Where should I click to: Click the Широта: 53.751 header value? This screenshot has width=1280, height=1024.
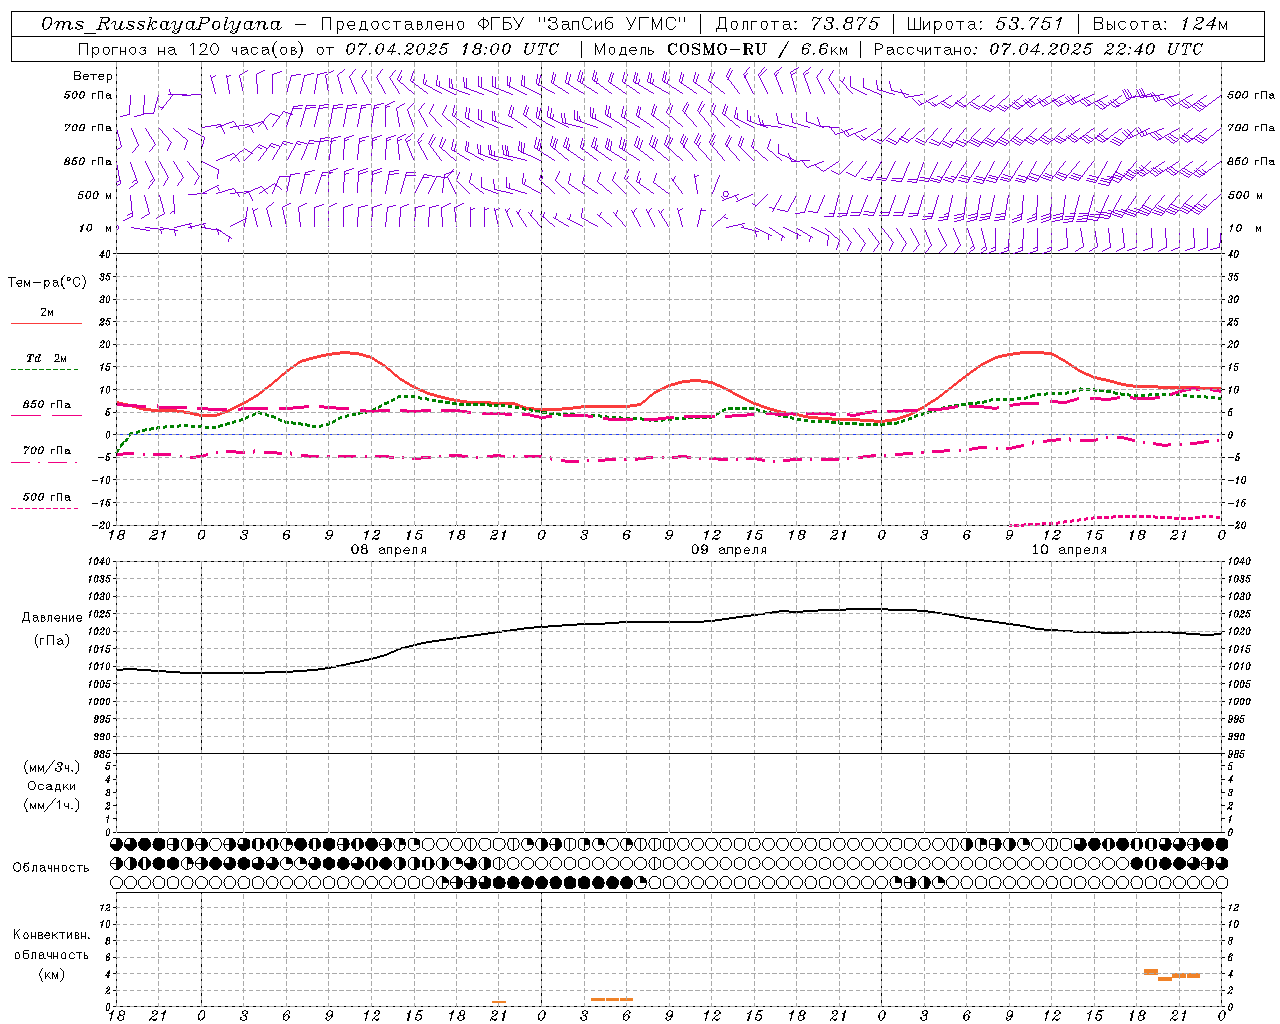pos(984,24)
